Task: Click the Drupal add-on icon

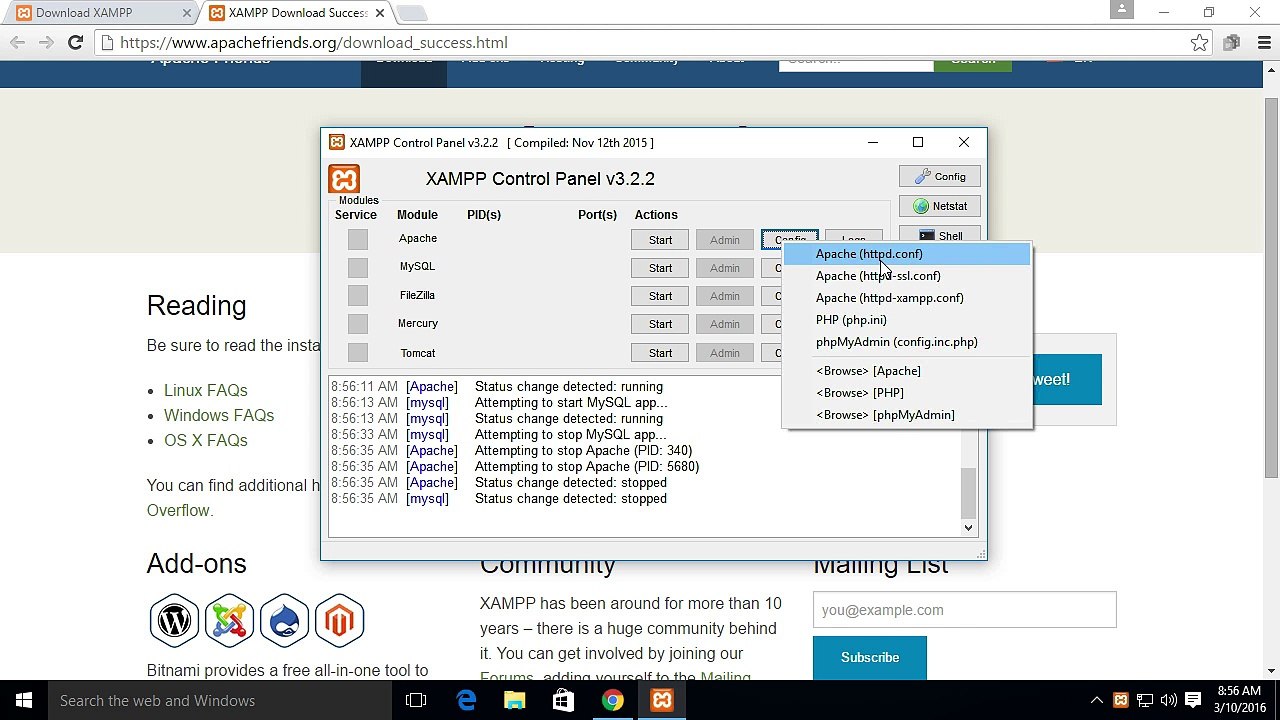Action: click(x=285, y=620)
